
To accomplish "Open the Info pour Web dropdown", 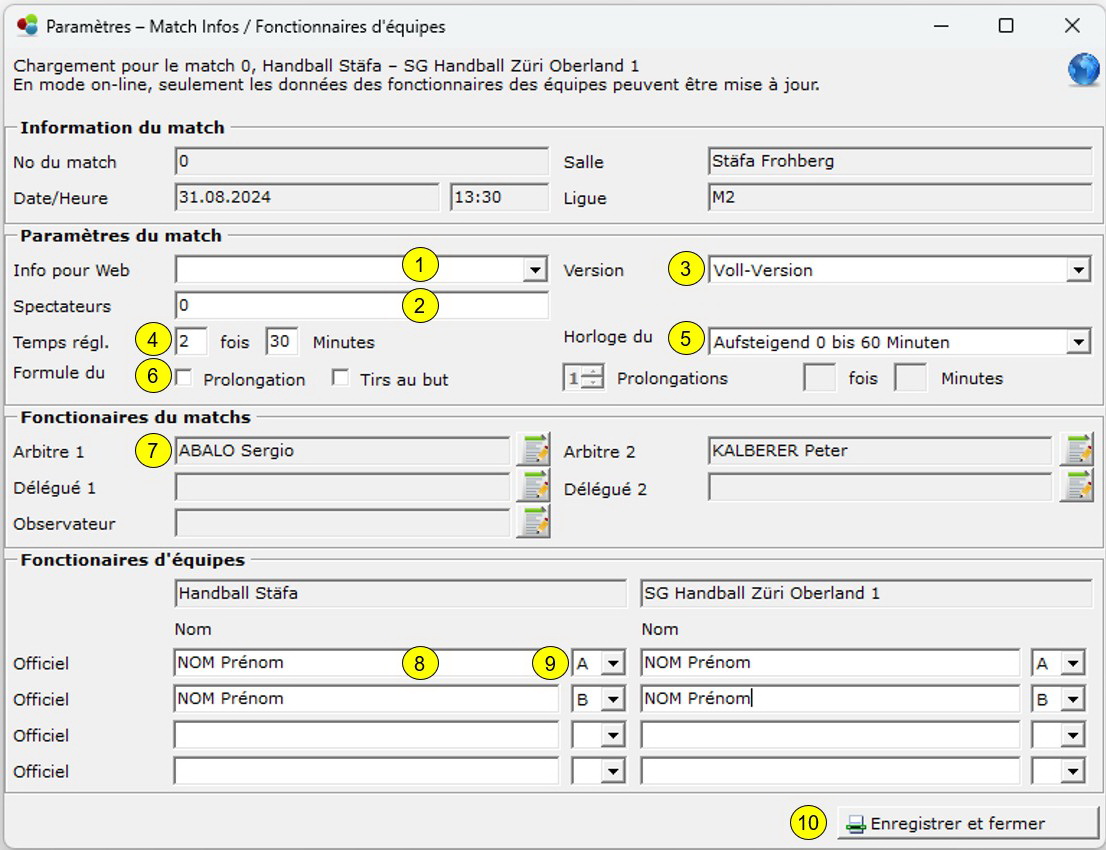I will tap(537, 270).
